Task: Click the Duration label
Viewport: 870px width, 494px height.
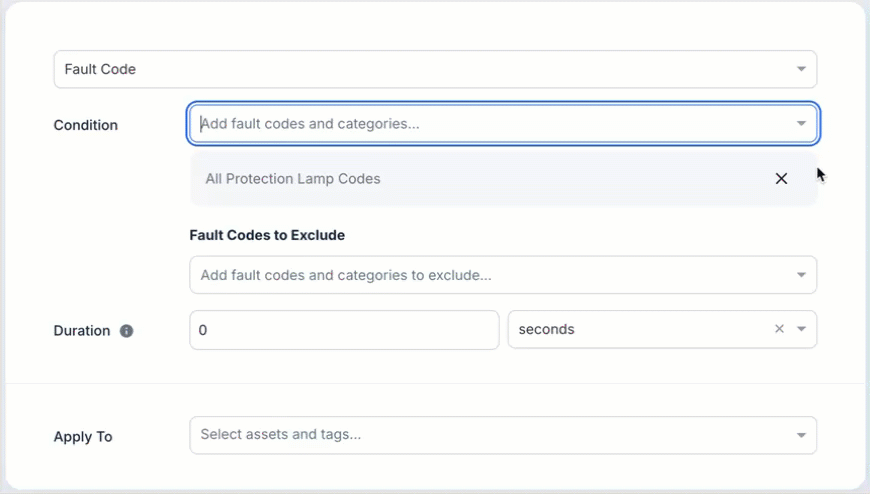Action: [81, 331]
